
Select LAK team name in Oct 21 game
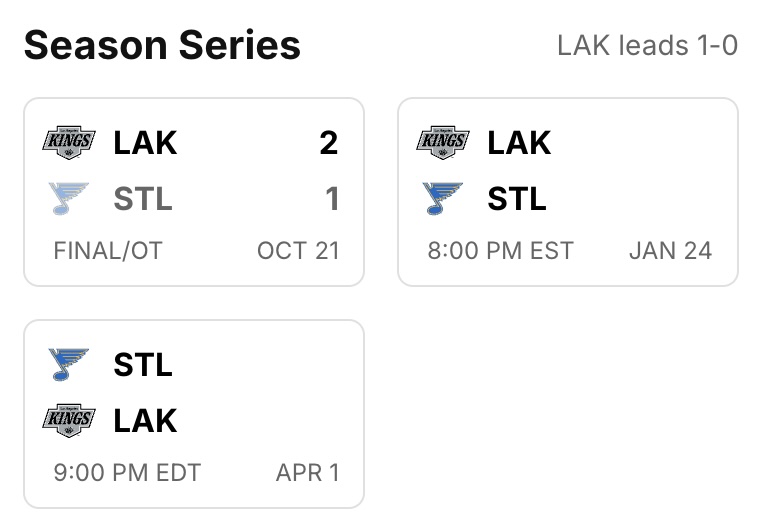[x=145, y=143]
